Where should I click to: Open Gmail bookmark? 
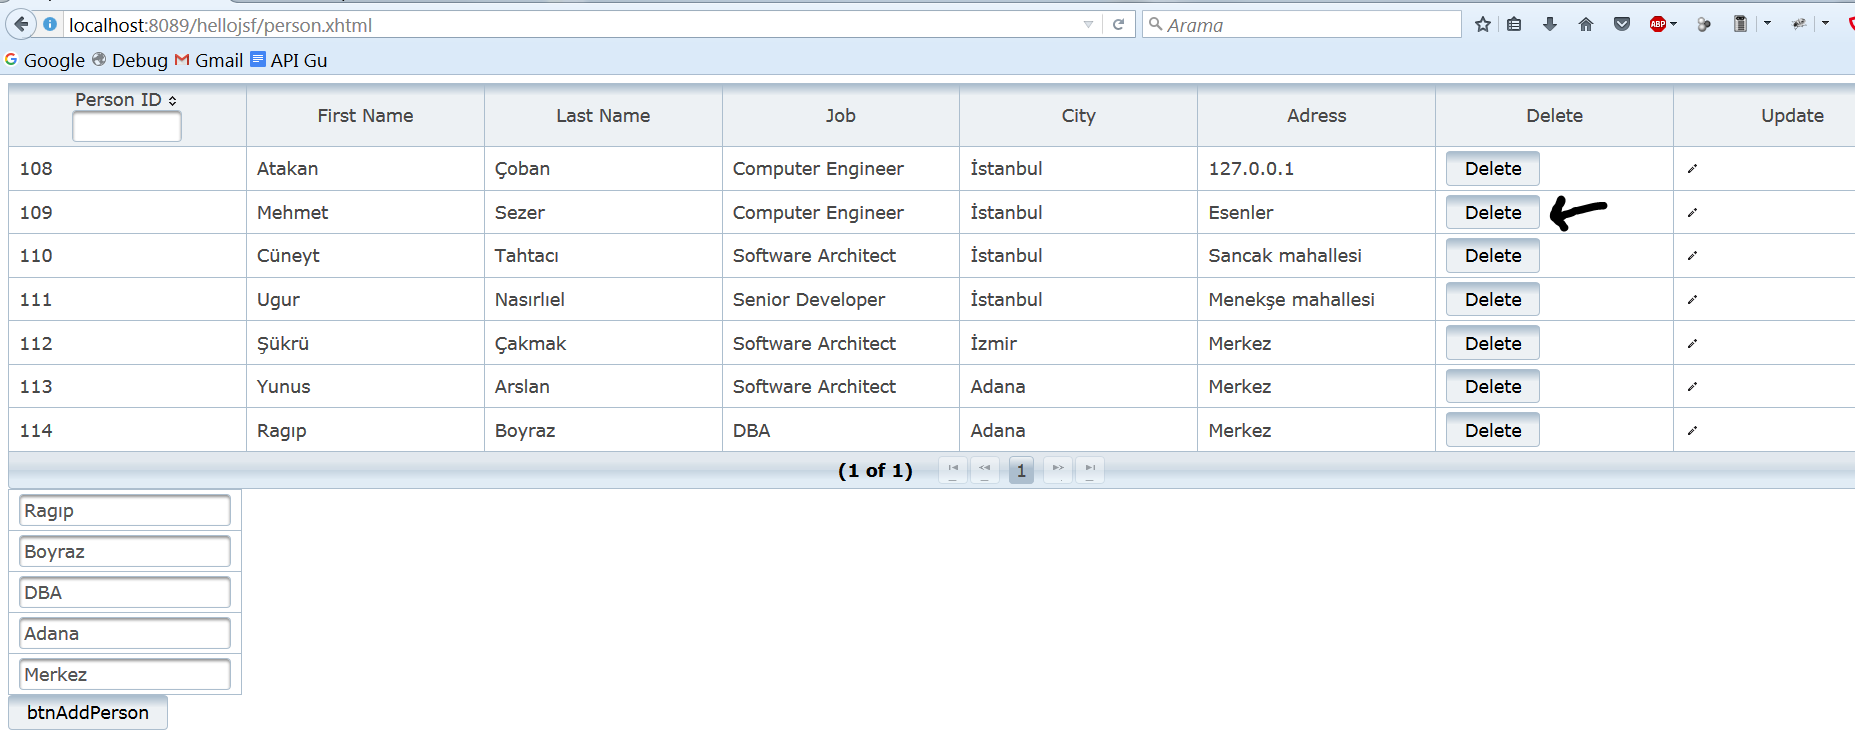pyautogui.click(x=209, y=60)
